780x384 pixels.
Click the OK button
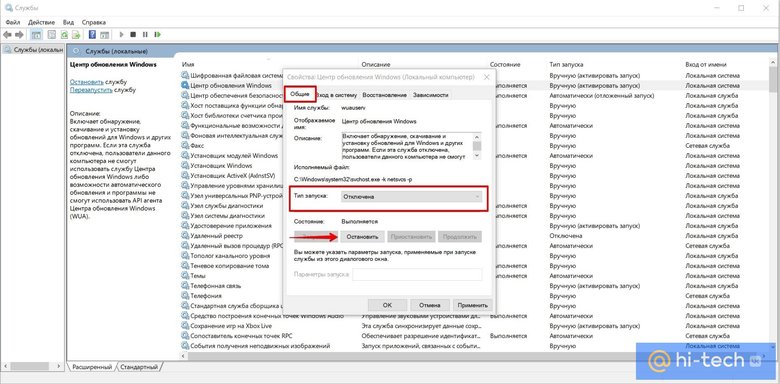pyautogui.click(x=388, y=305)
